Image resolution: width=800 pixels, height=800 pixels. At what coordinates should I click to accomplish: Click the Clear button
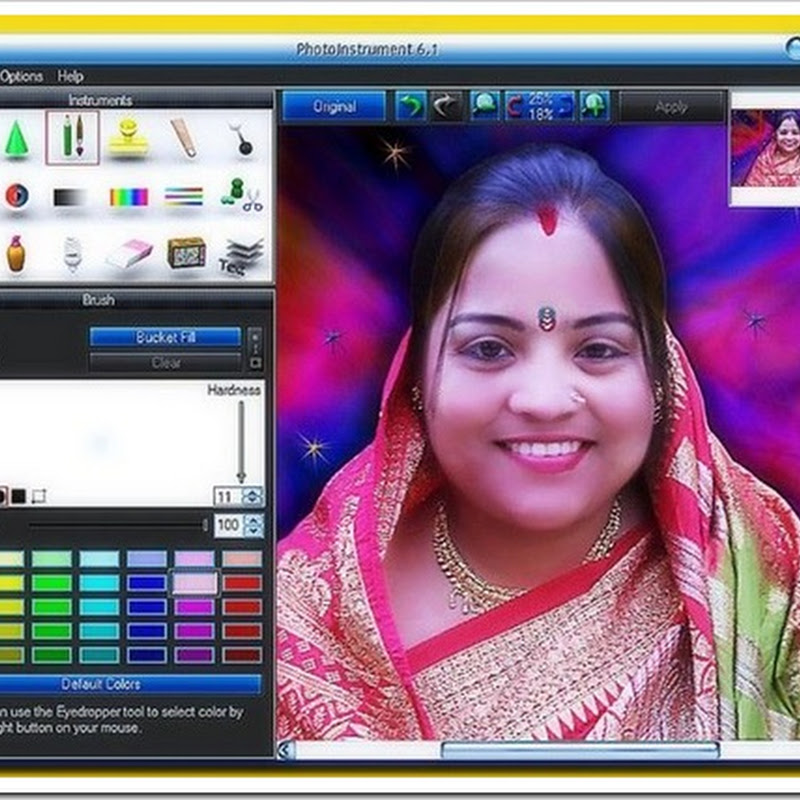pyautogui.click(x=165, y=363)
